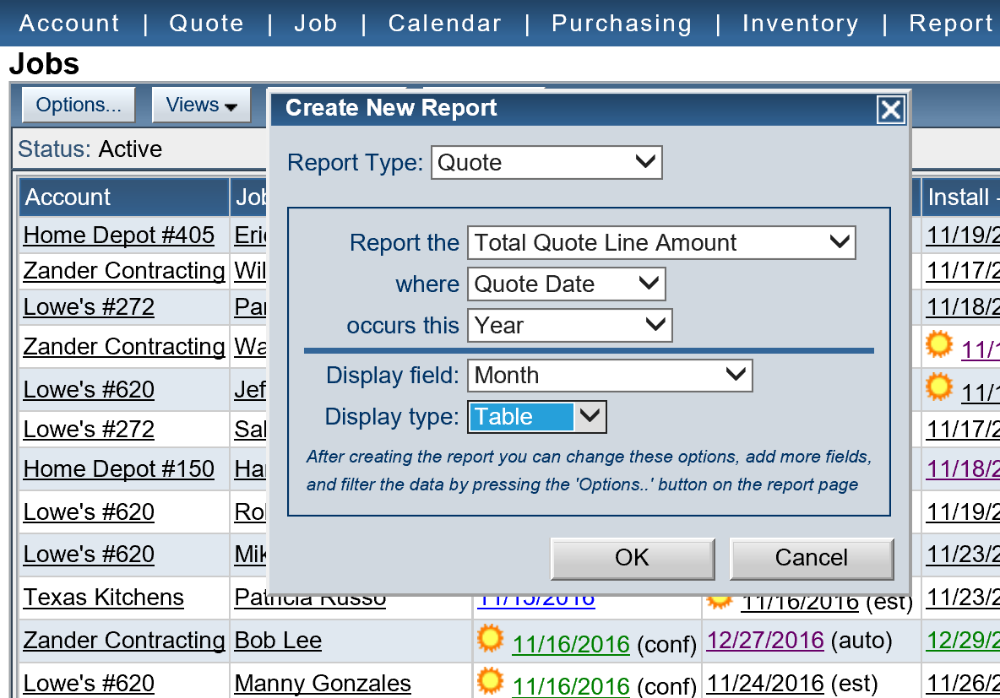Open the 'occurs this' Year dropdown
The width and height of the screenshot is (1000, 698).
click(x=570, y=325)
